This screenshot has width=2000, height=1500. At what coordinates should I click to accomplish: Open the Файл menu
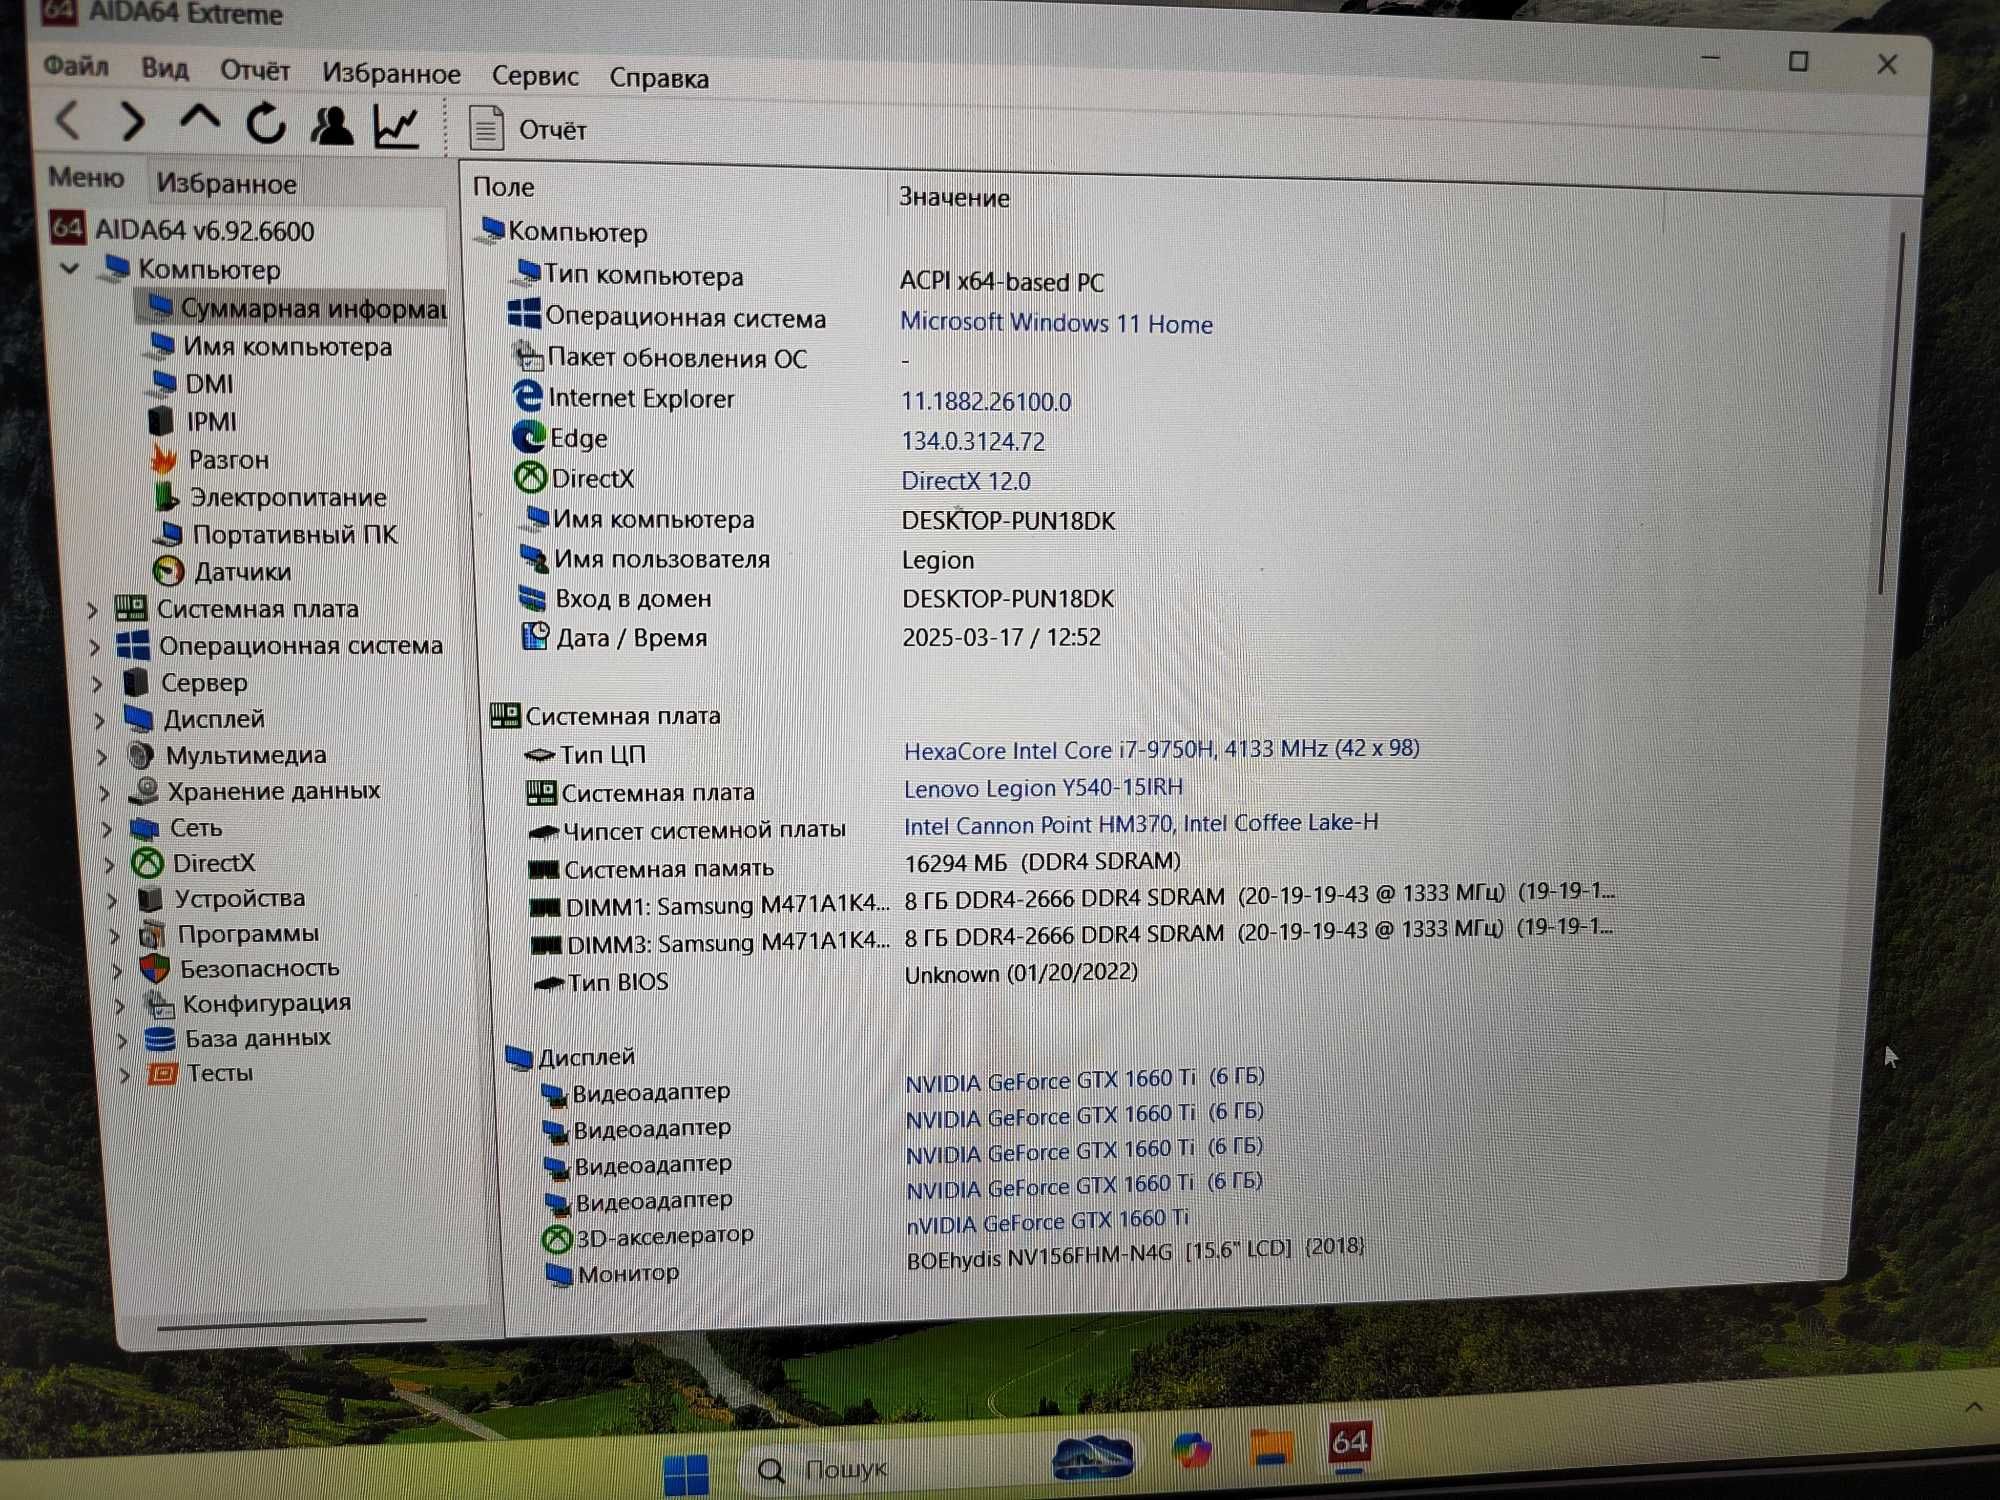[76, 66]
